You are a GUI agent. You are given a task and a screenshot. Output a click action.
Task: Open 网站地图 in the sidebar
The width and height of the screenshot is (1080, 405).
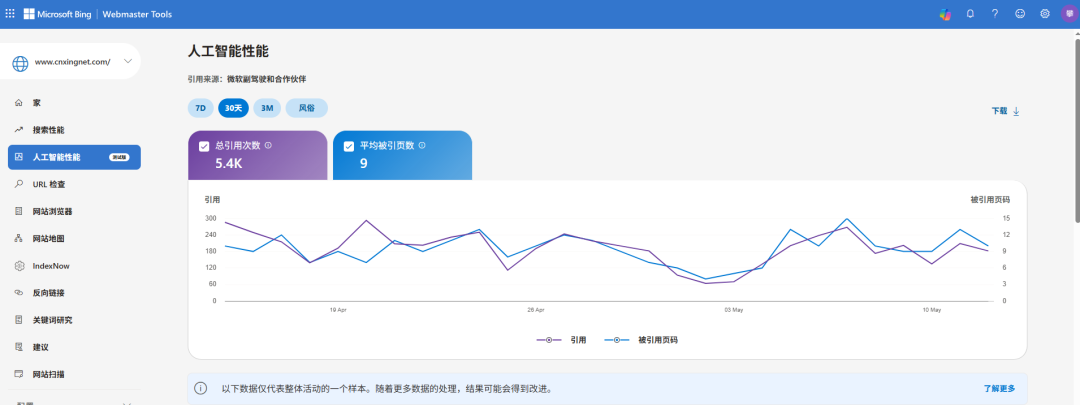pyautogui.click(x=74, y=238)
